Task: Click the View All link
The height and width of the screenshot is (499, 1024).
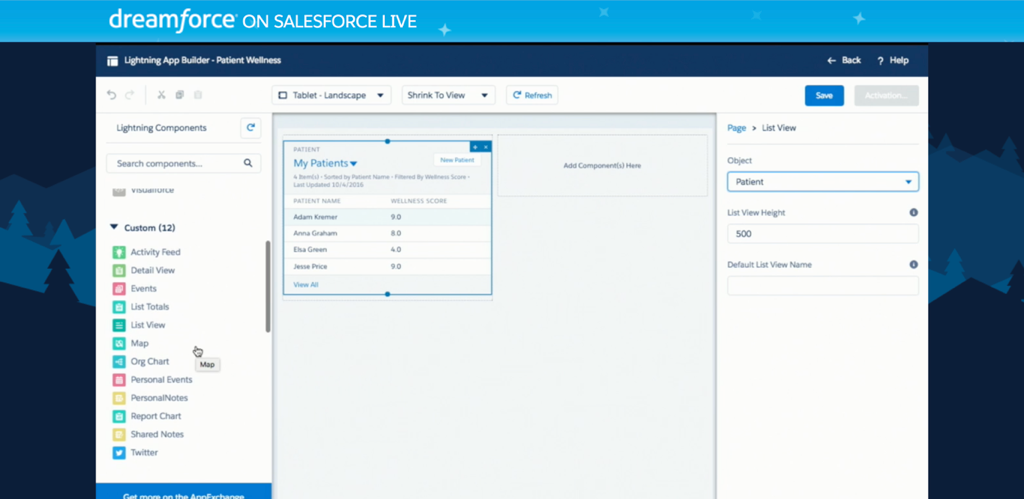Action: tap(306, 285)
